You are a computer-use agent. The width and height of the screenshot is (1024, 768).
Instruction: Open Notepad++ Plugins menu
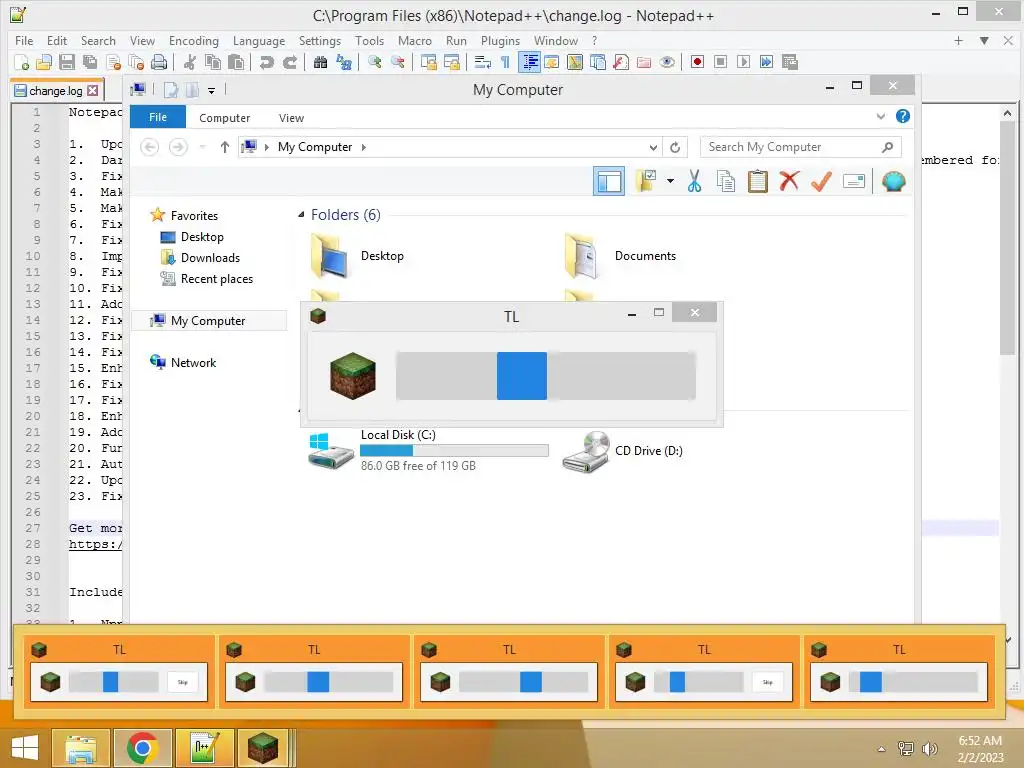(x=500, y=40)
